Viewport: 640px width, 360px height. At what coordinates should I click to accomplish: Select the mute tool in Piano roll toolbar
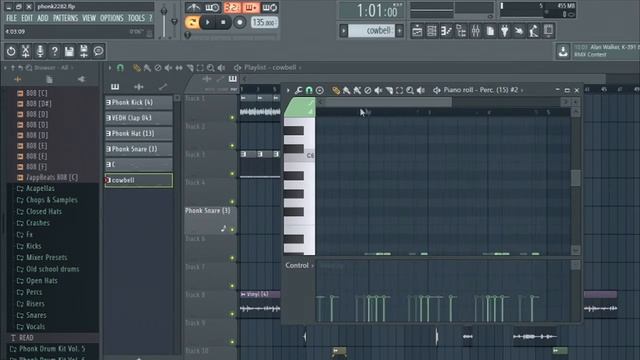point(378,90)
